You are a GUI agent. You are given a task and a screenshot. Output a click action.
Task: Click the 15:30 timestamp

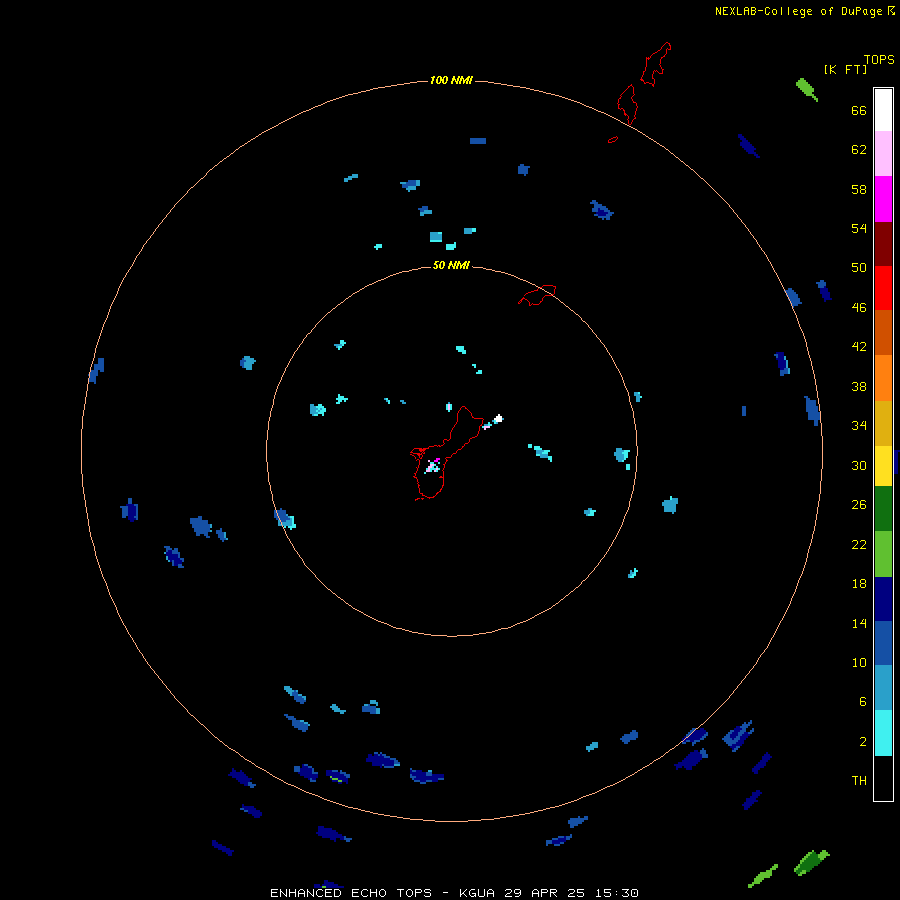coord(617,893)
